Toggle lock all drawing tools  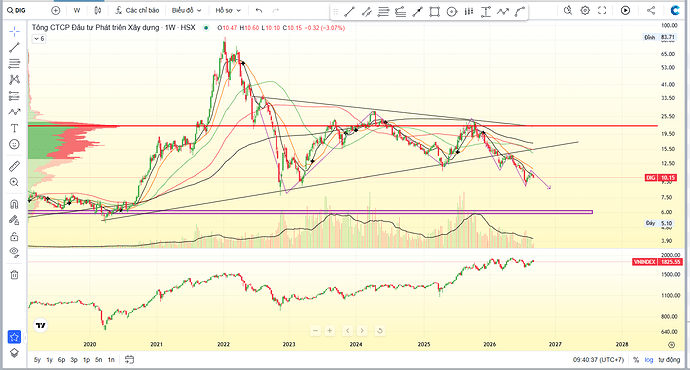[x=15, y=237]
